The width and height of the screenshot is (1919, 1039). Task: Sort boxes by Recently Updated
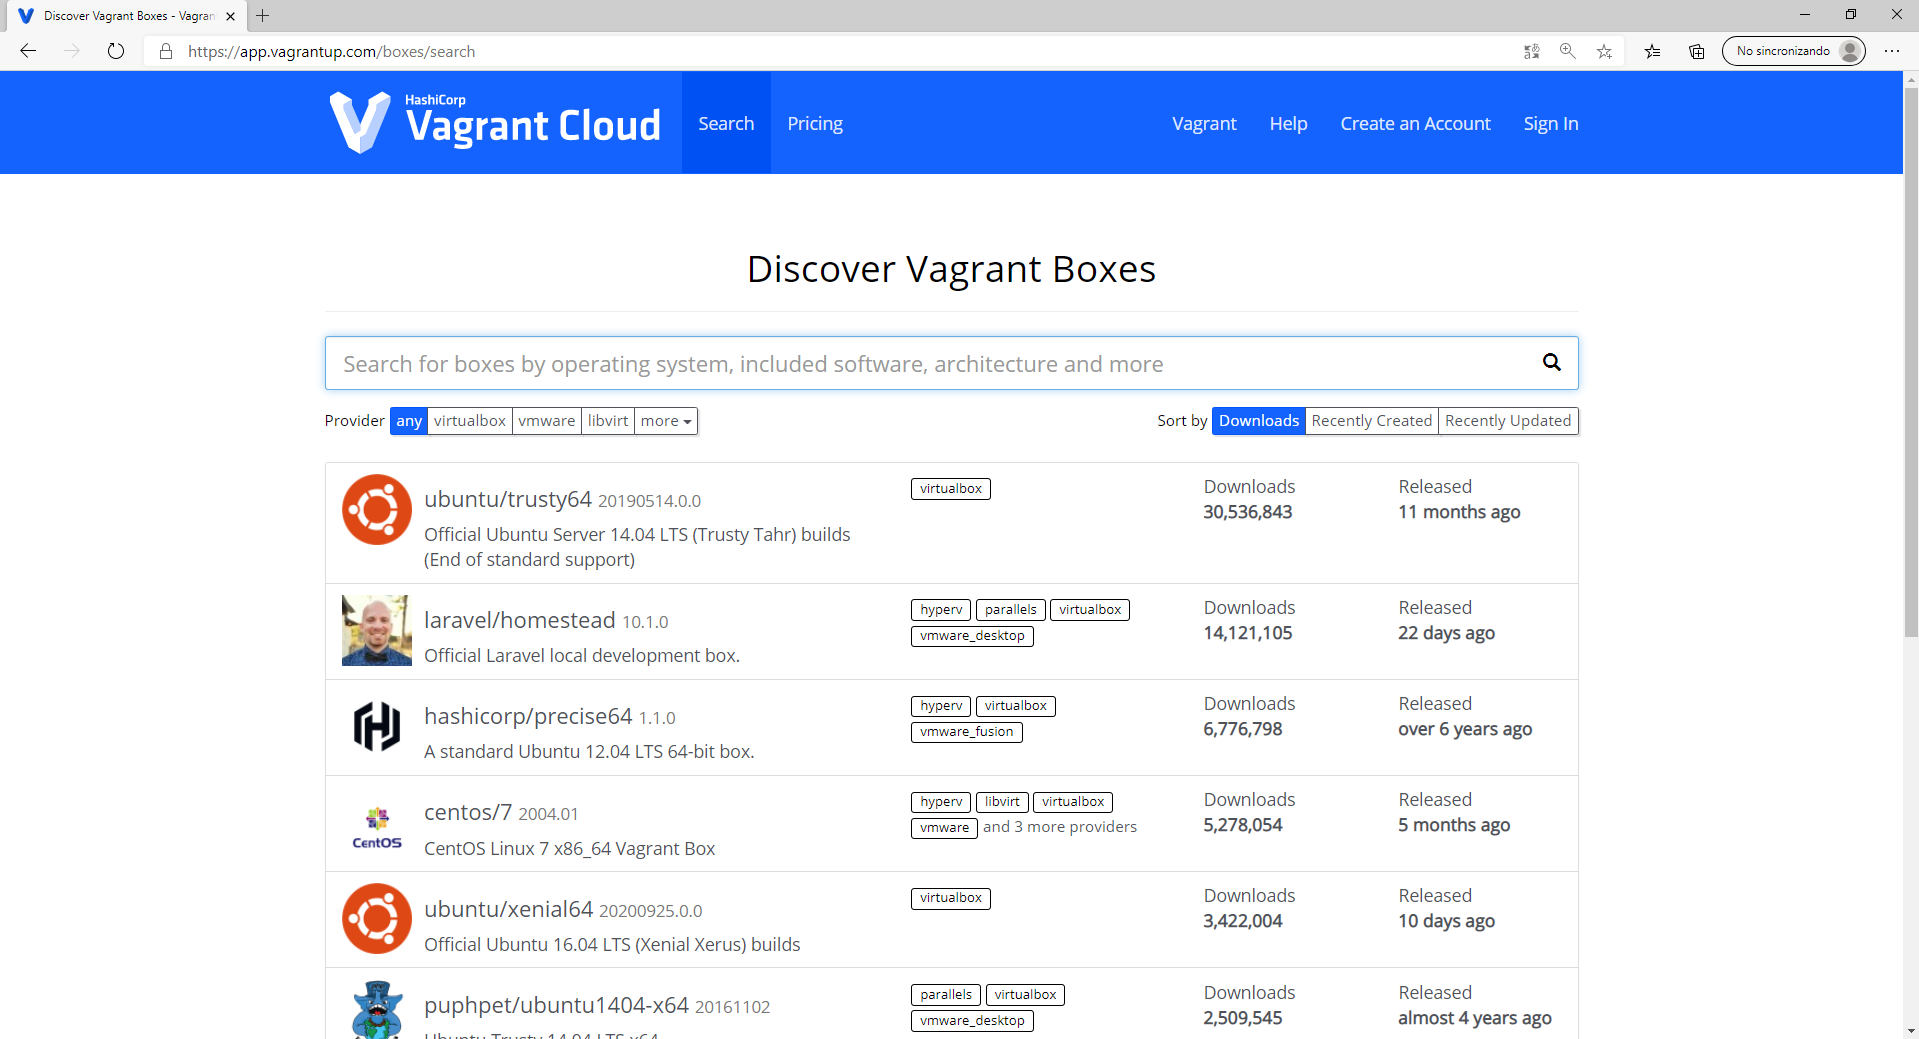(1507, 421)
